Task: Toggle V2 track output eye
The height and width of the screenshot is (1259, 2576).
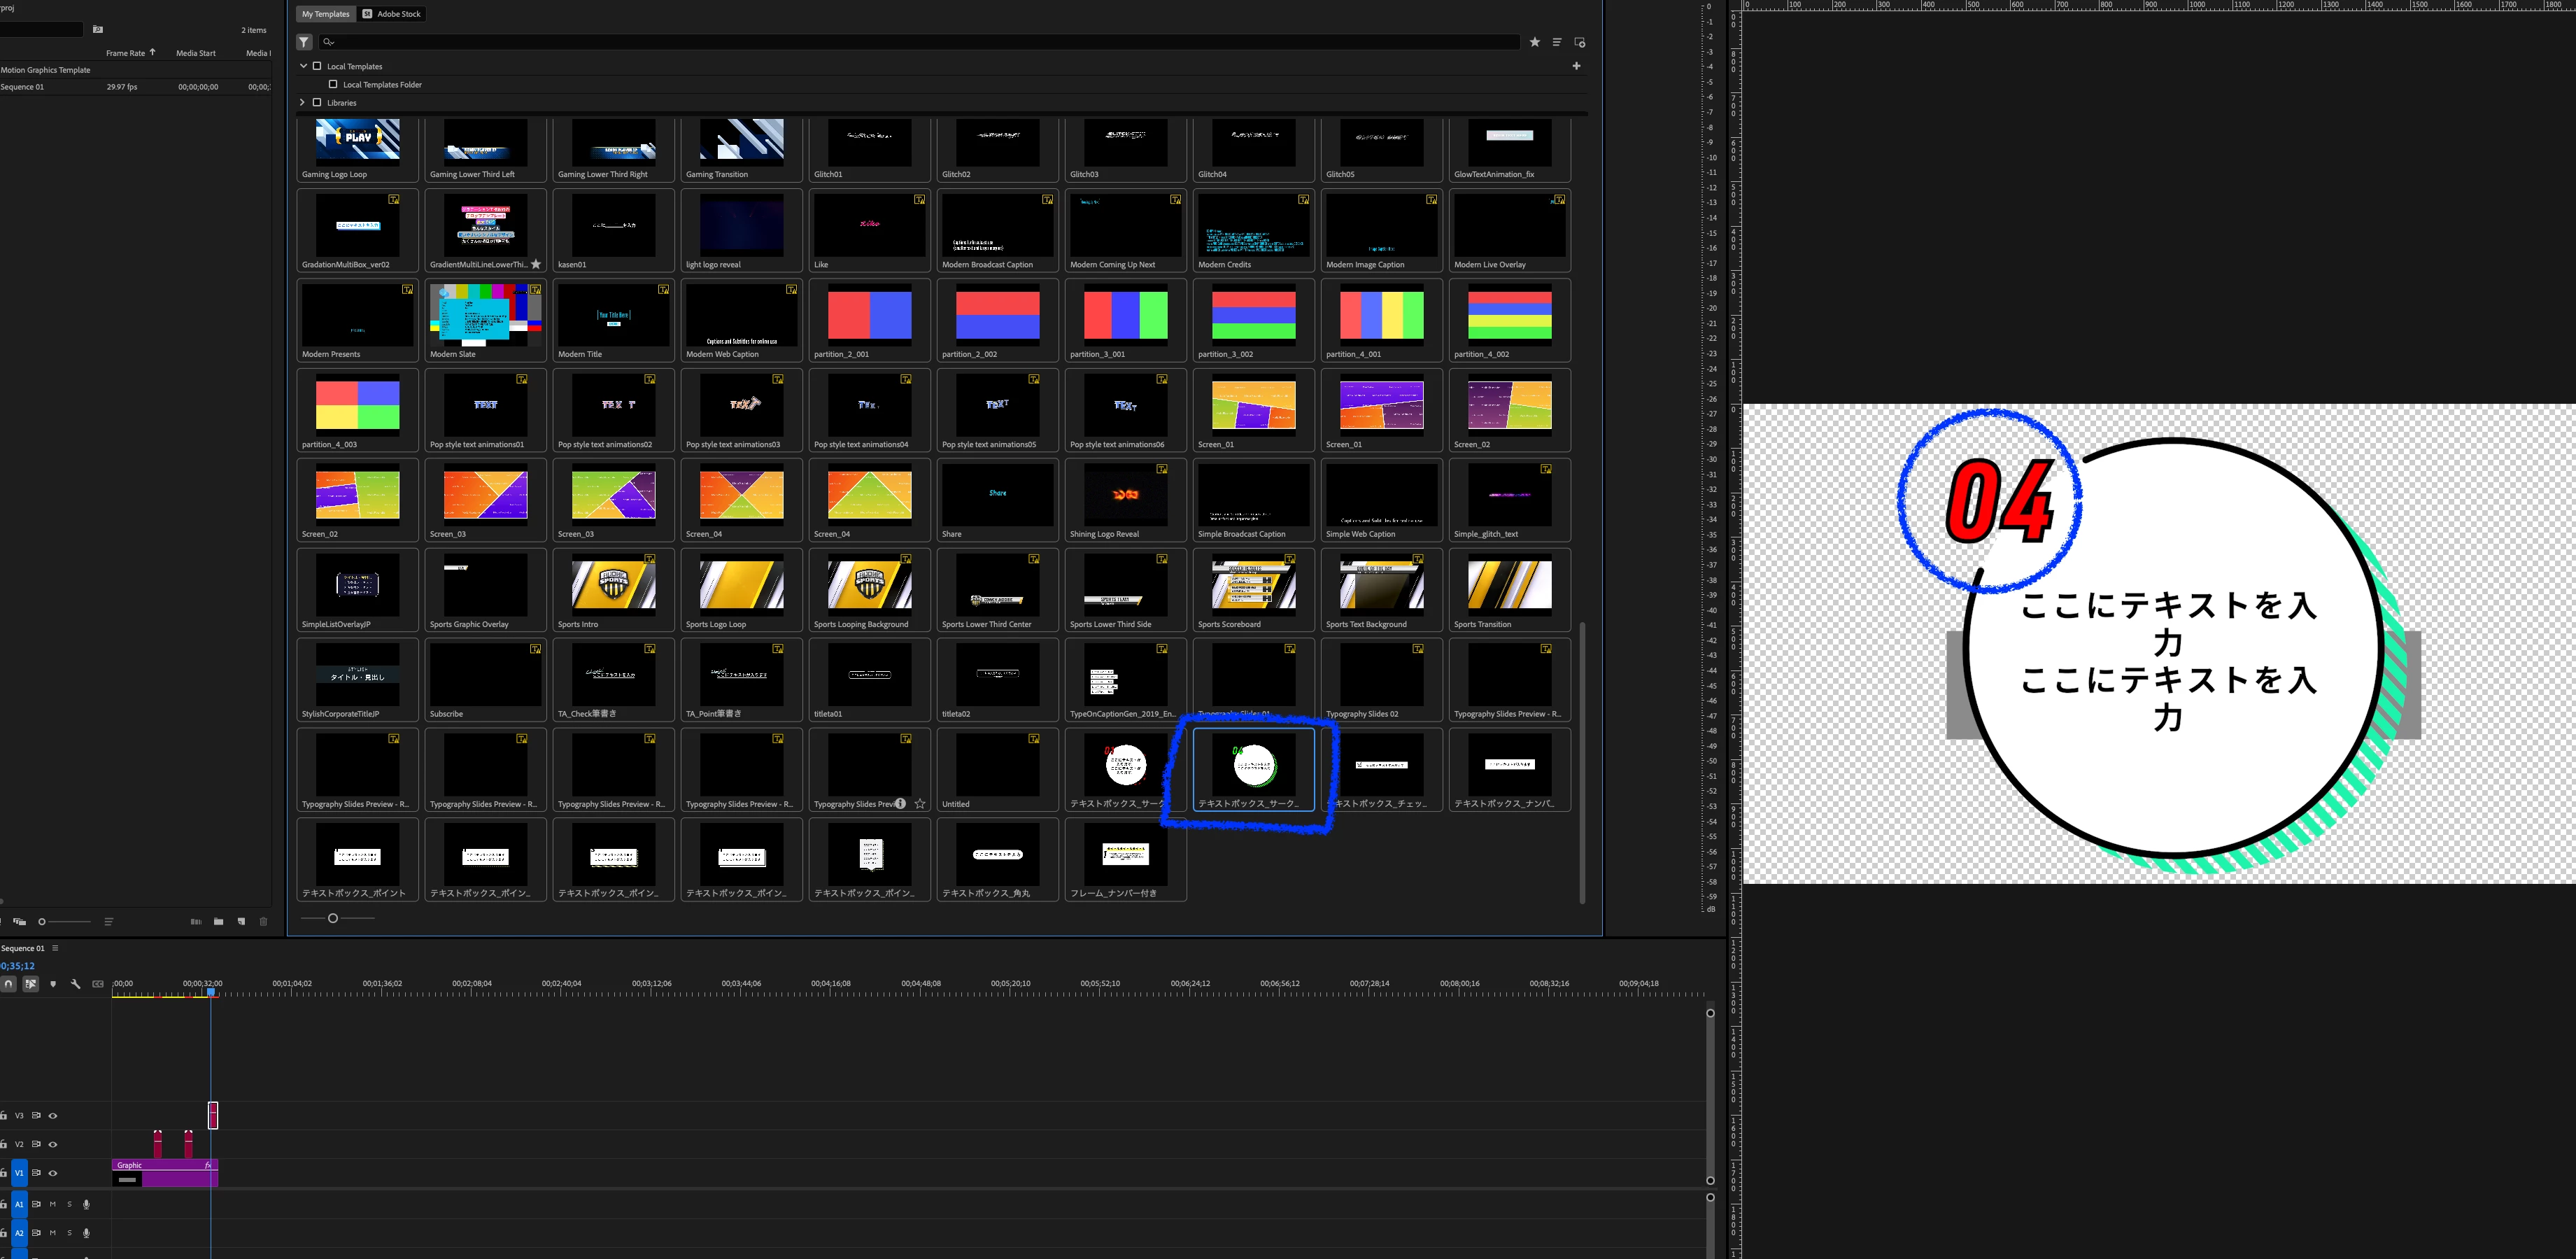Action: 53,1144
